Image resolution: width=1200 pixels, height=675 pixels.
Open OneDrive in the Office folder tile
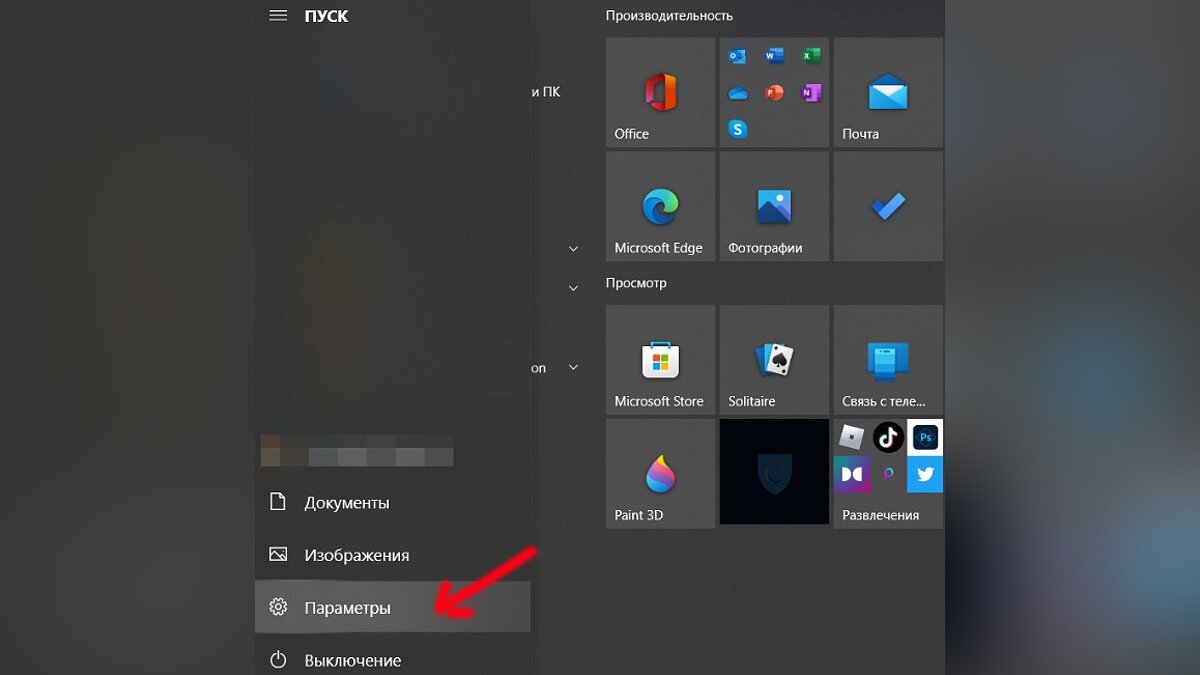click(738, 93)
